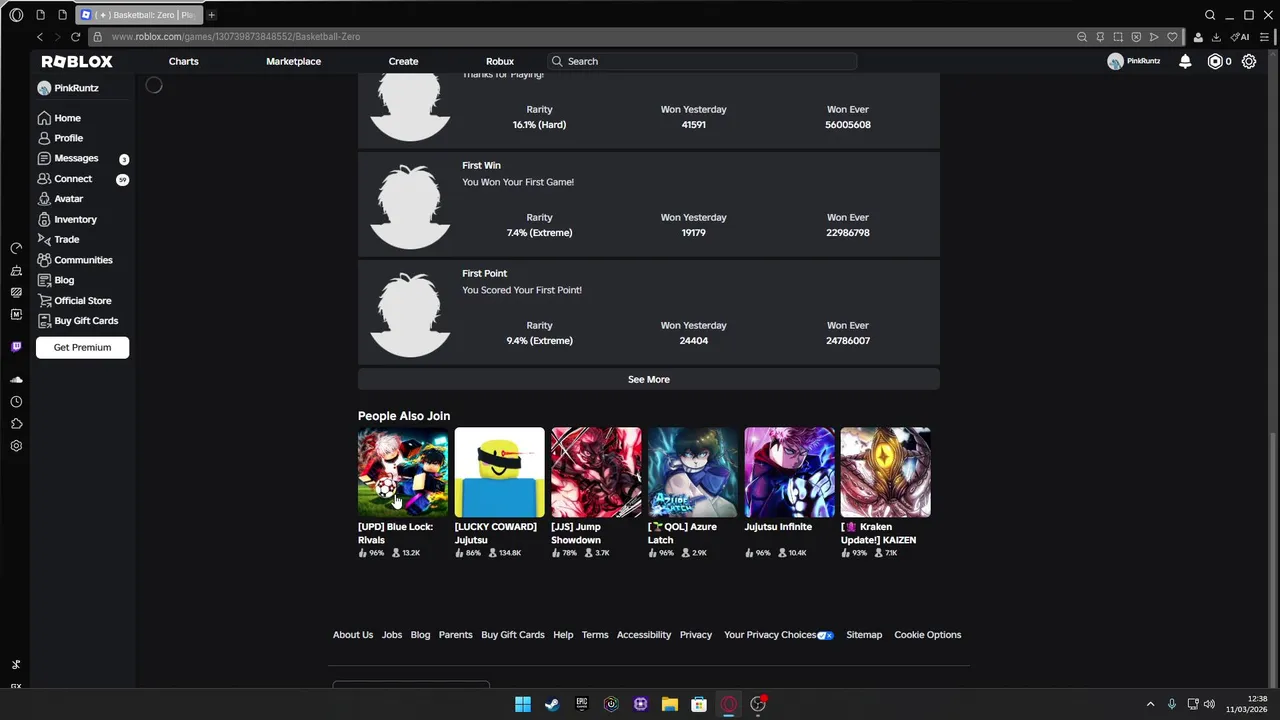This screenshot has height=720, width=1280.
Task: Reload the current page
Action: coord(75,37)
